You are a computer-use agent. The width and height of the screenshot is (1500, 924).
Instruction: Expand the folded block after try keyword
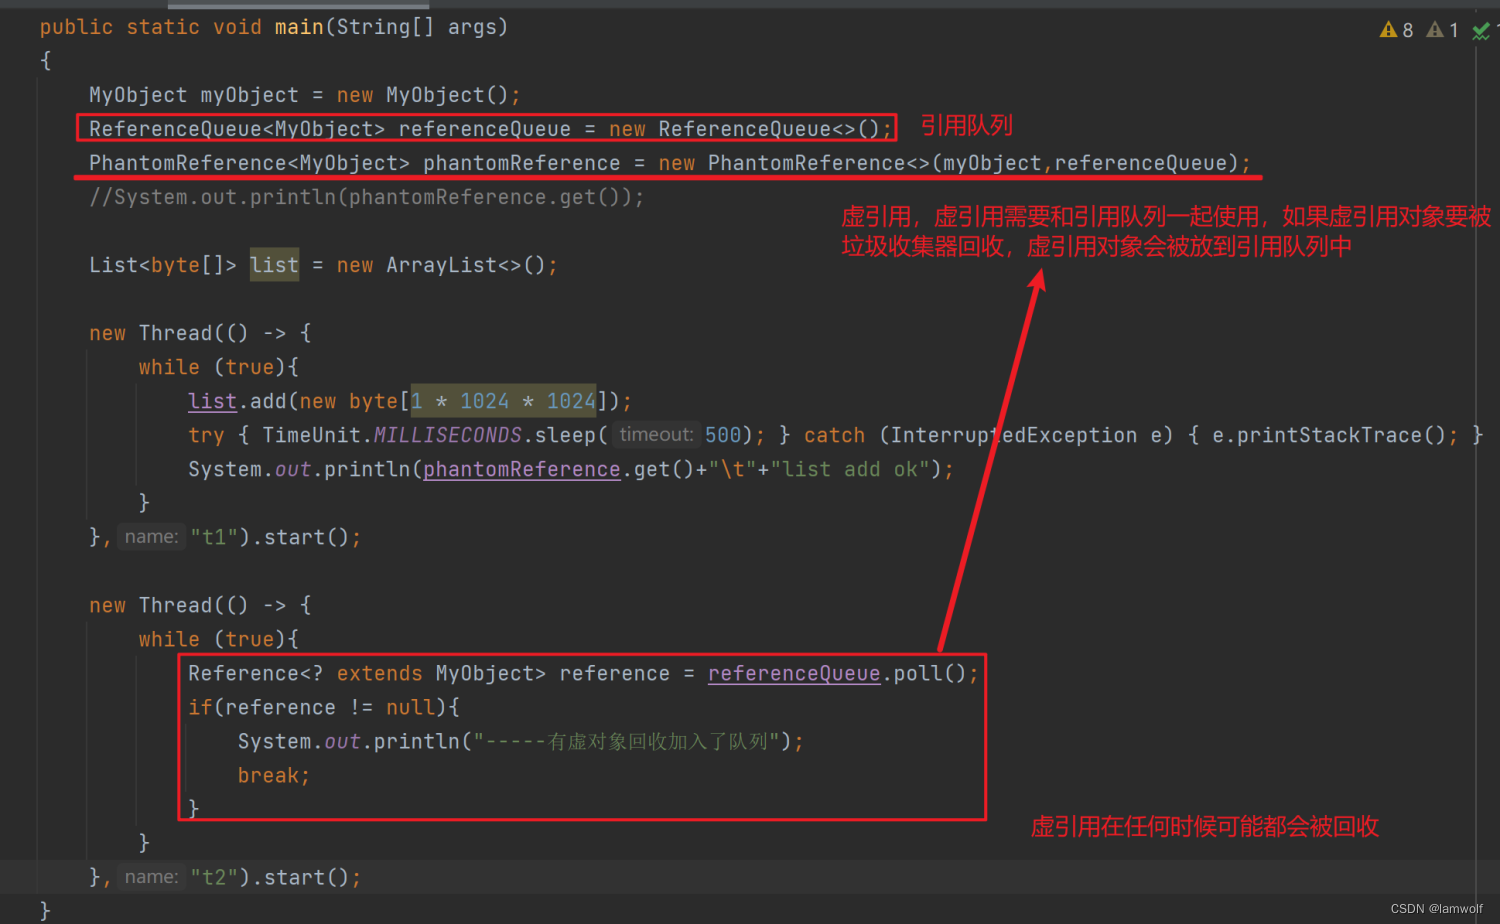coord(244,436)
